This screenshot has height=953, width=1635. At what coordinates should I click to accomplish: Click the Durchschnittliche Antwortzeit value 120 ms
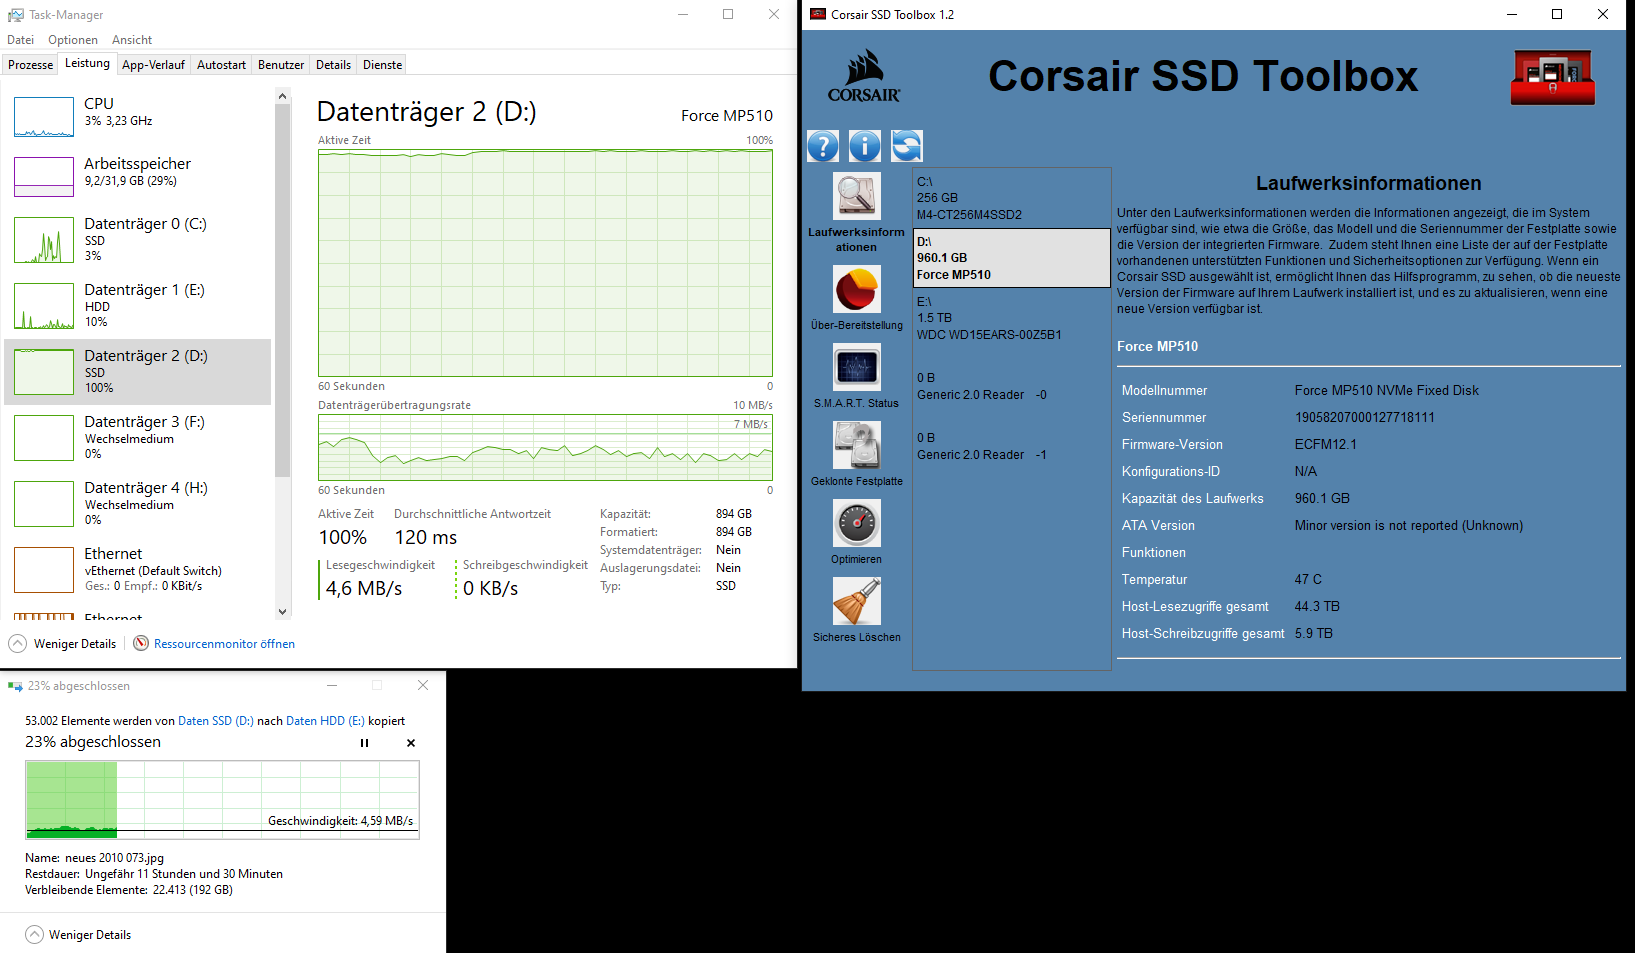click(426, 538)
